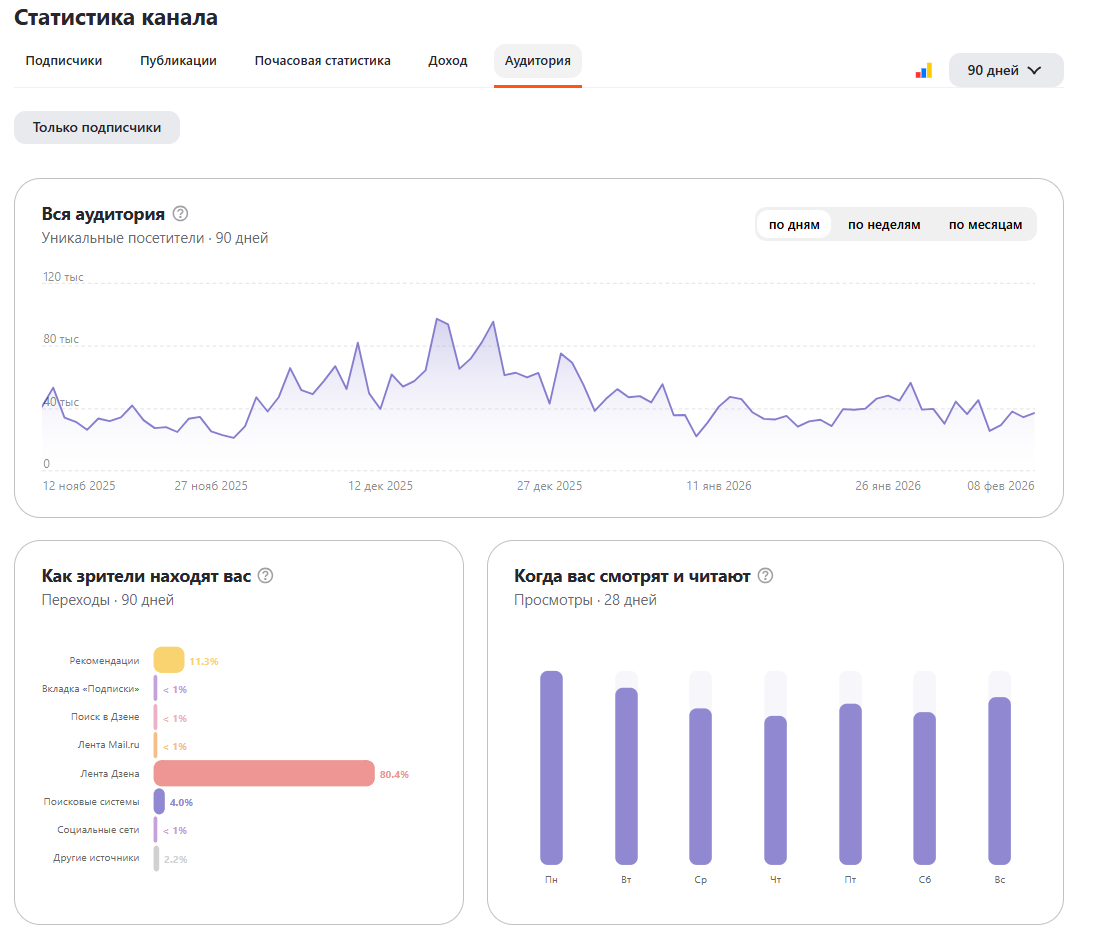Screen dimensions: 1094x934
Task: Click the Поисковые системы purple bar
Action: 159,801
